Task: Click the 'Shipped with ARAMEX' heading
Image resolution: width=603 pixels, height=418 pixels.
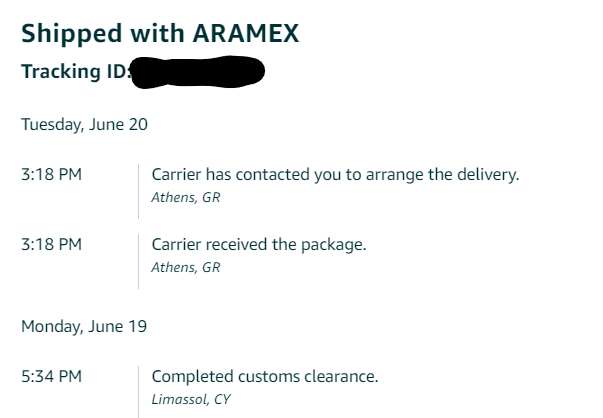Action: [160, 33]
